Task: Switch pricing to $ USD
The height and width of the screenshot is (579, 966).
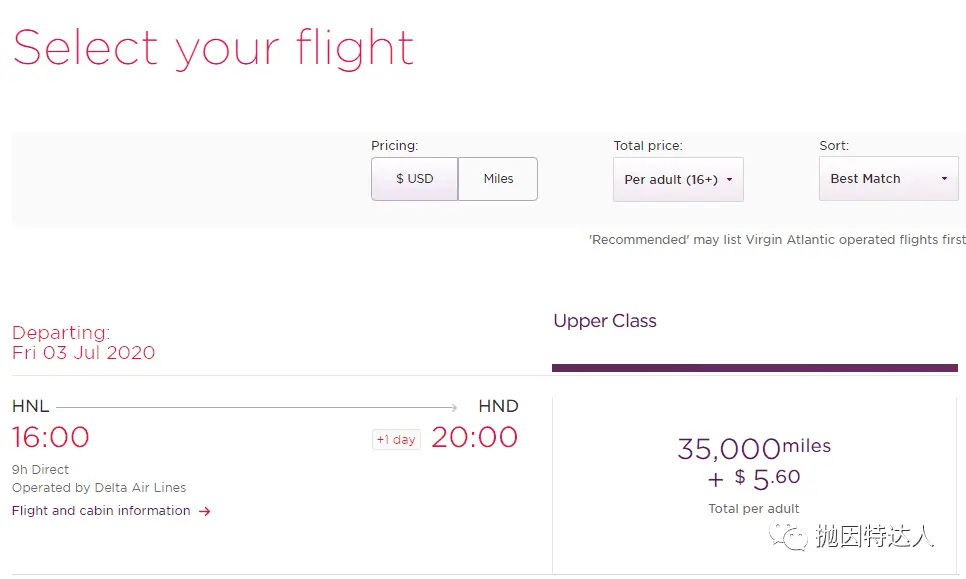Action: click(415, 179)
